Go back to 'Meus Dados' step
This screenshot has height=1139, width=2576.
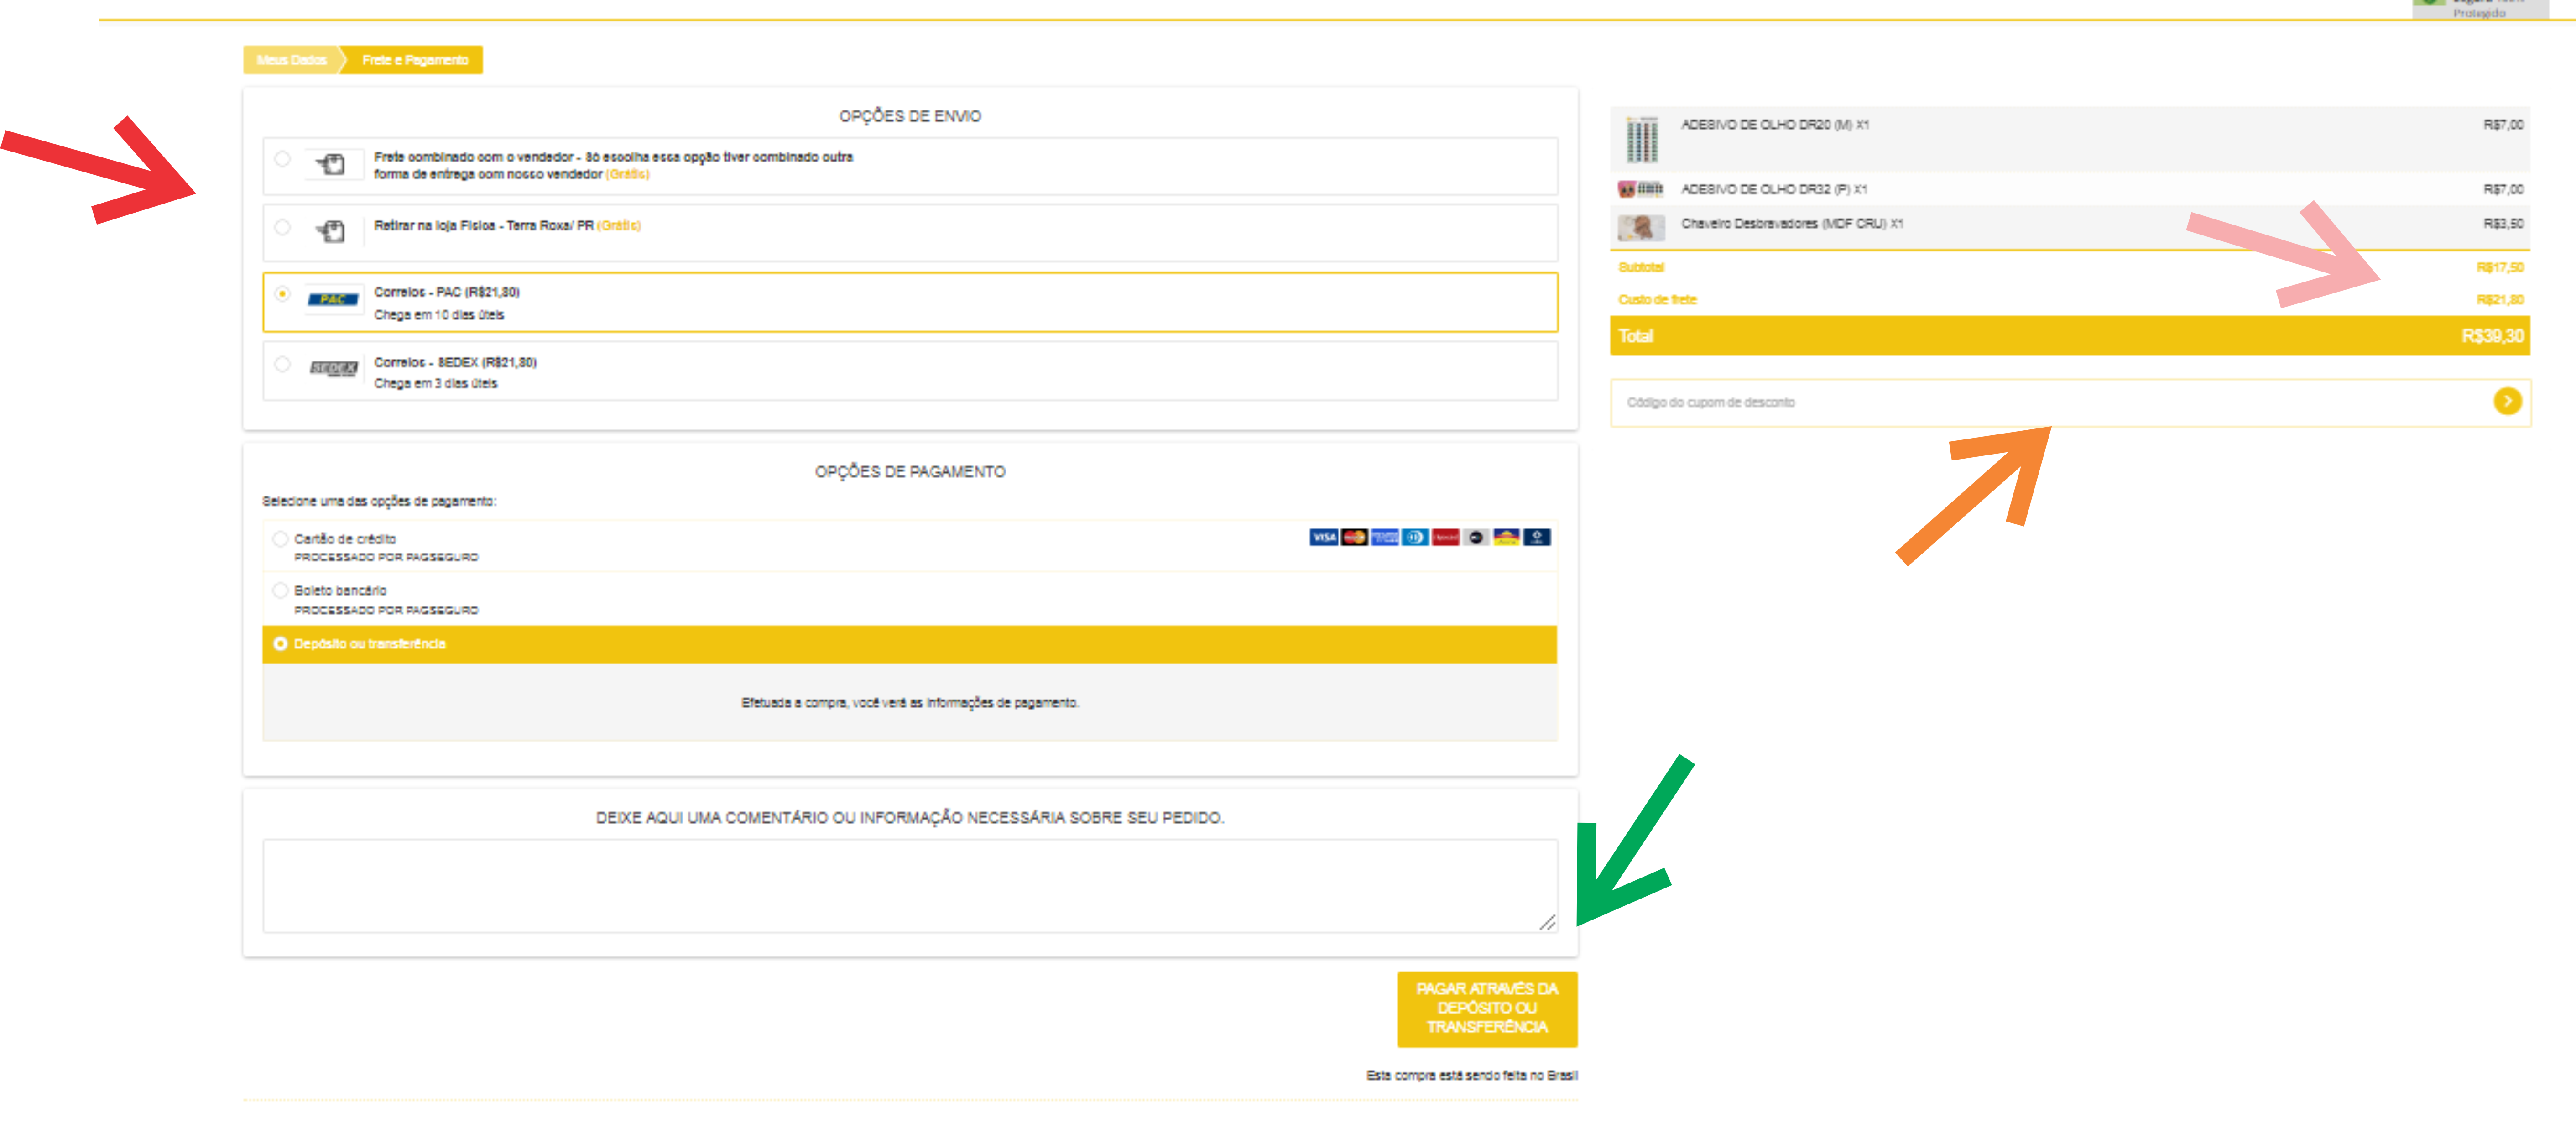click(x=292, y=60)
